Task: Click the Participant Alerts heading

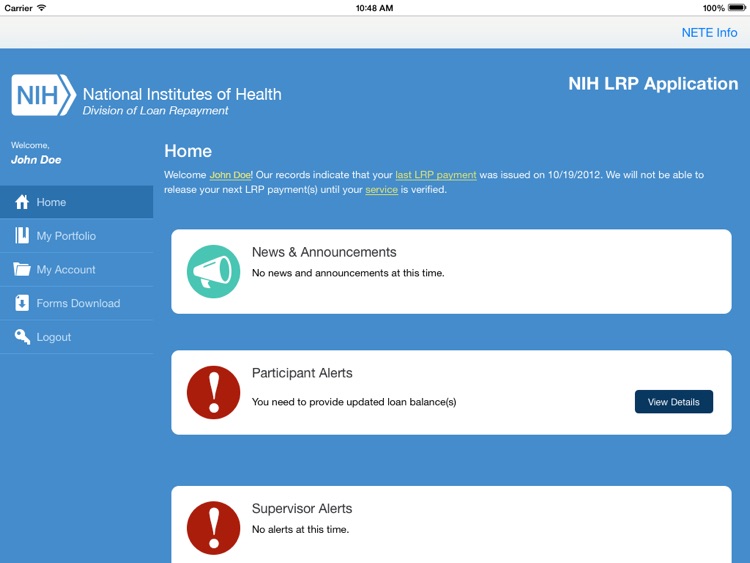Action: click(x=302, y=373)
